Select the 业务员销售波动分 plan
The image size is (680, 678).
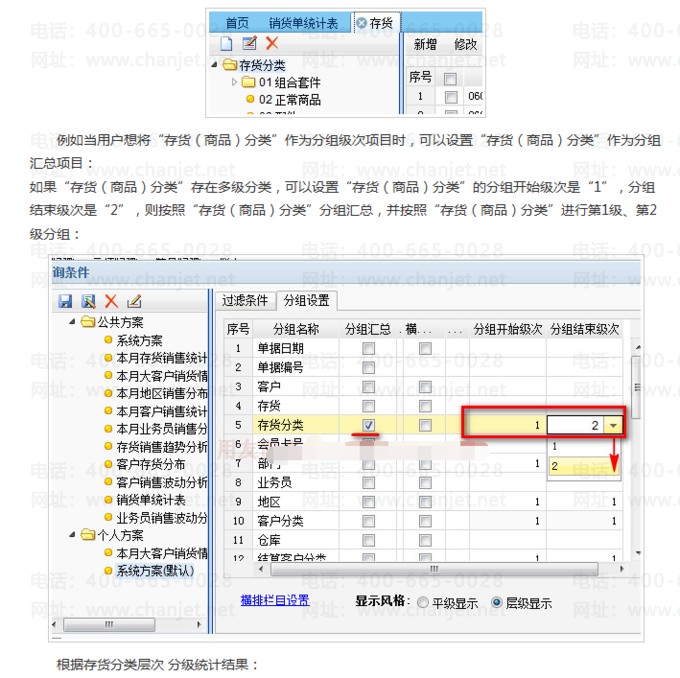pyautogui.click(x=162, y=518)
